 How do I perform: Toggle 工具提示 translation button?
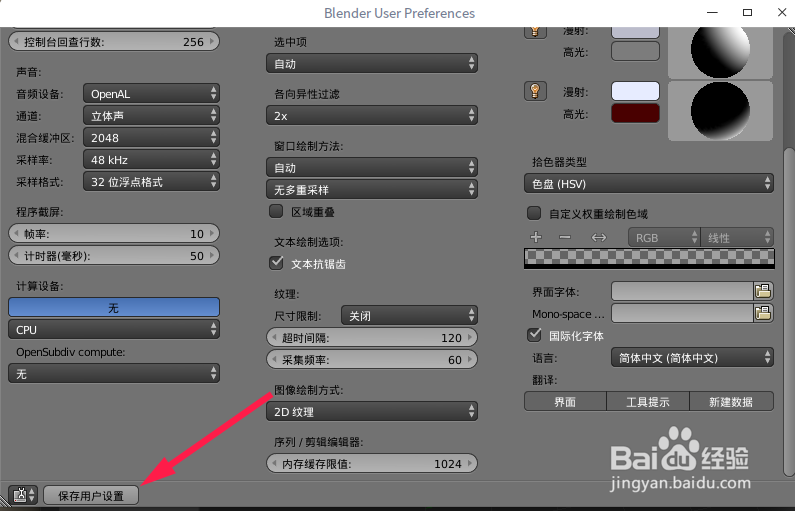pyautogui.click(x=648, y=402)
